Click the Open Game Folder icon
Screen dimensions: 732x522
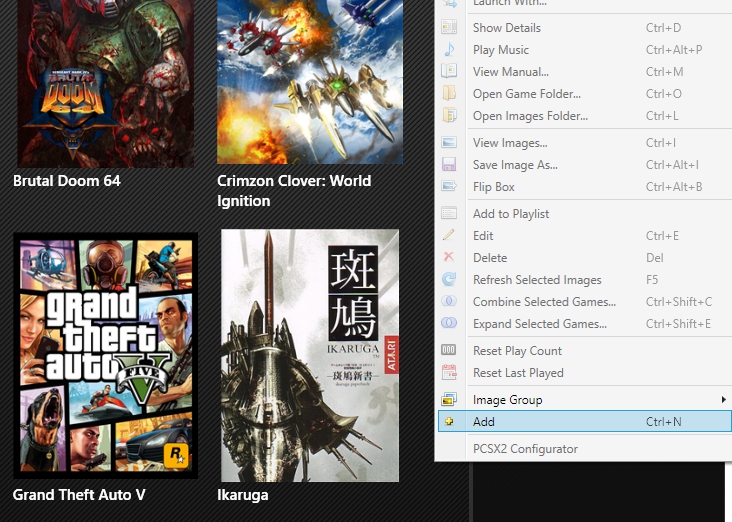point(449,93)
